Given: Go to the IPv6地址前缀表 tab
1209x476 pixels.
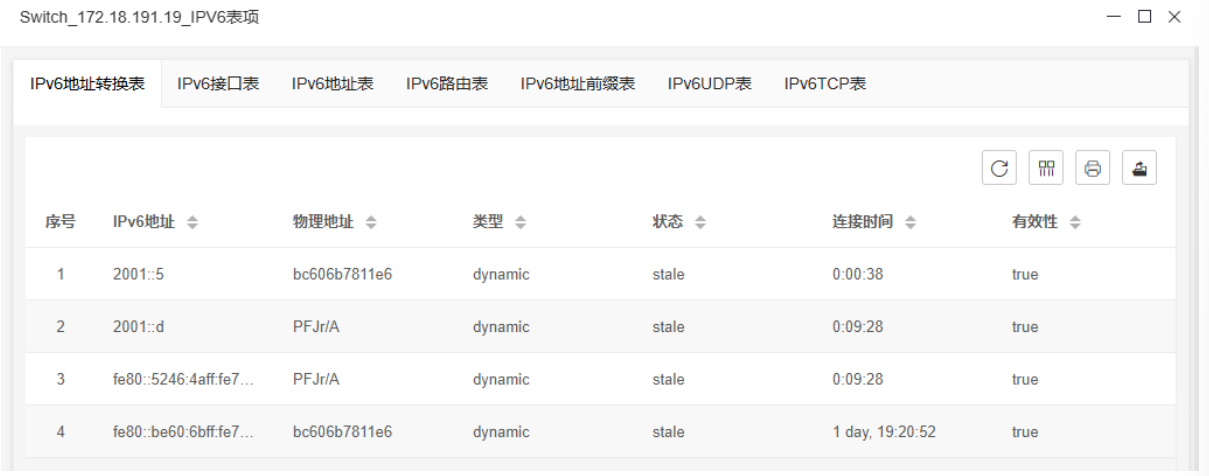Looking at the screenshot, I should click(x=577, y=84).
